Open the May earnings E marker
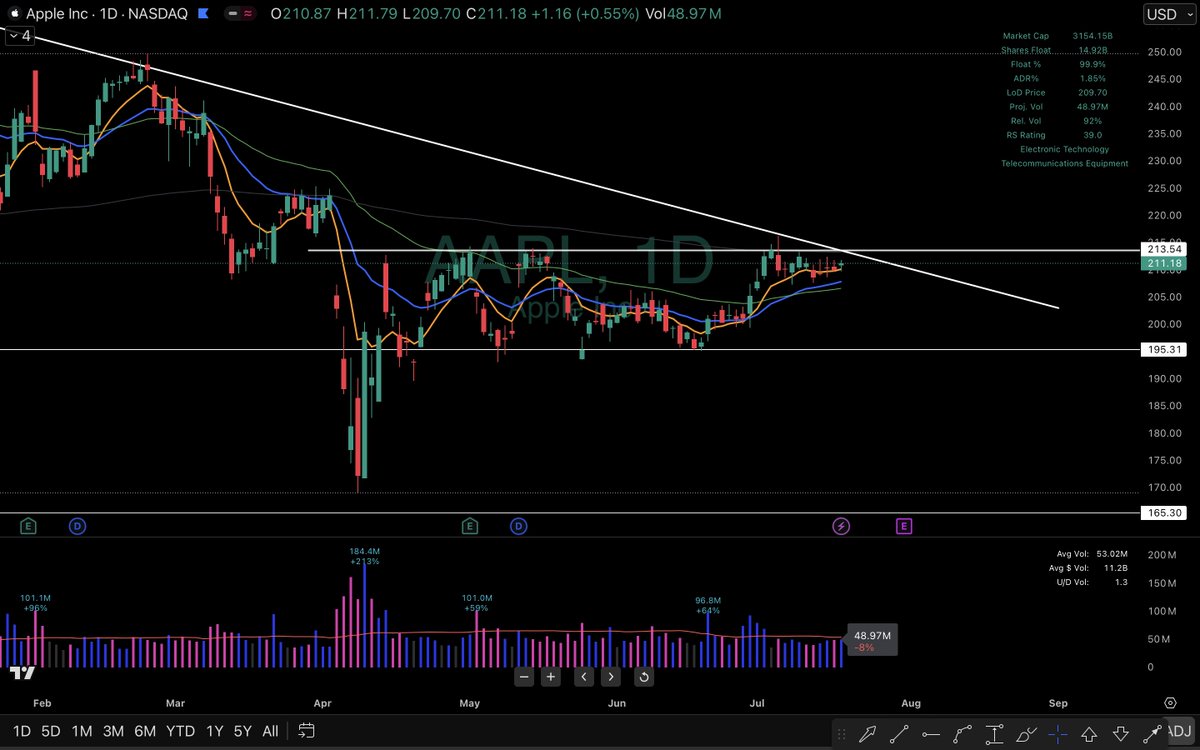This screenshot has height=750, width=1200. (x=469, y=525)
